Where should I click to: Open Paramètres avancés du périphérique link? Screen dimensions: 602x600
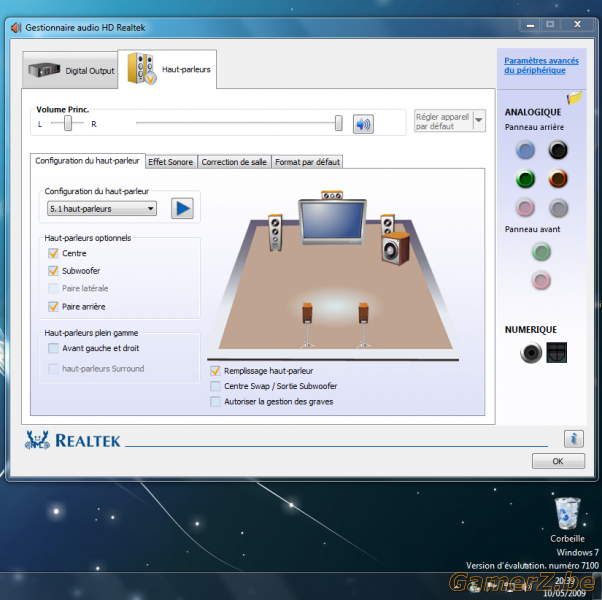point(541,65)
